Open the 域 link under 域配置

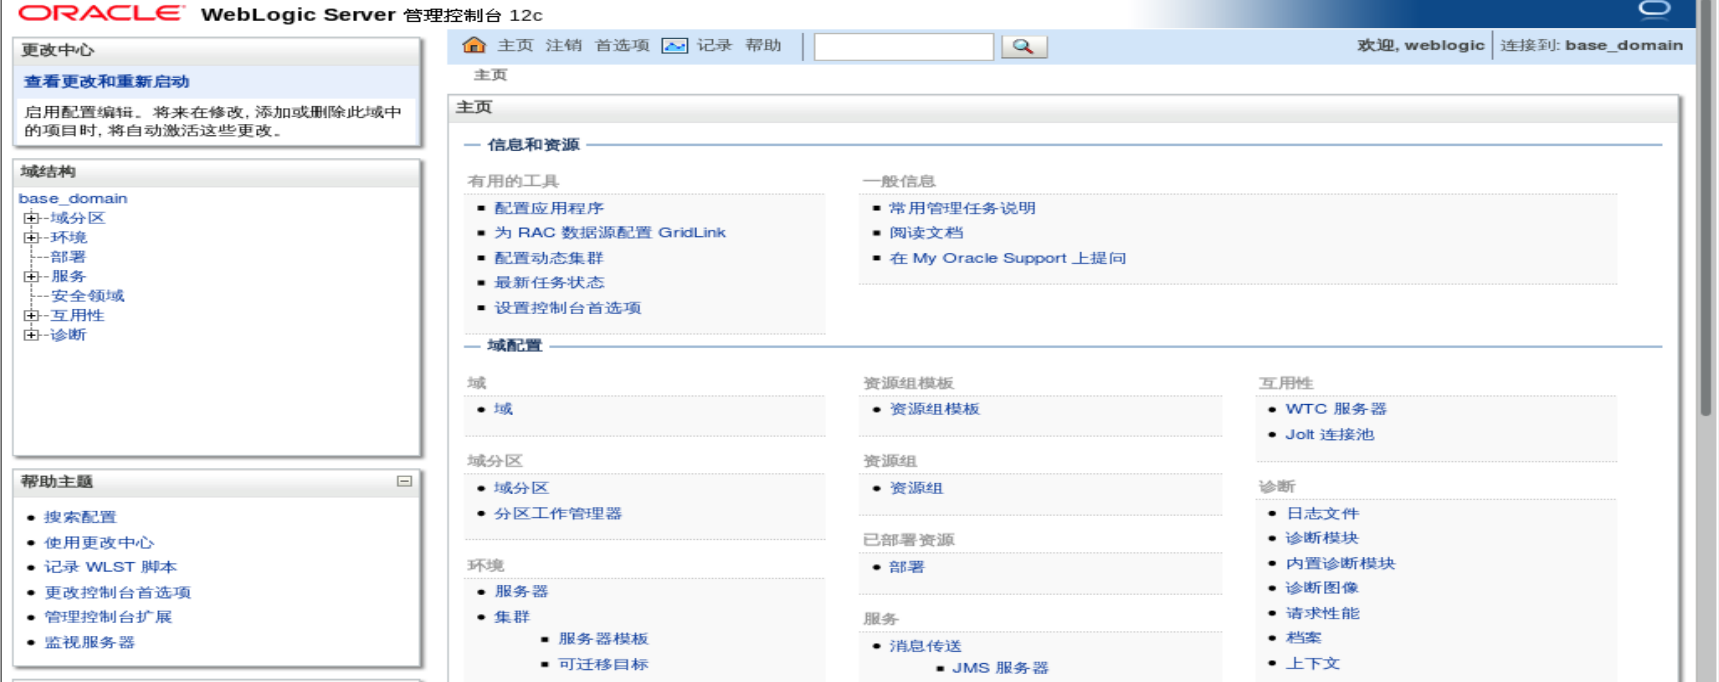click(x=503, y=409)
